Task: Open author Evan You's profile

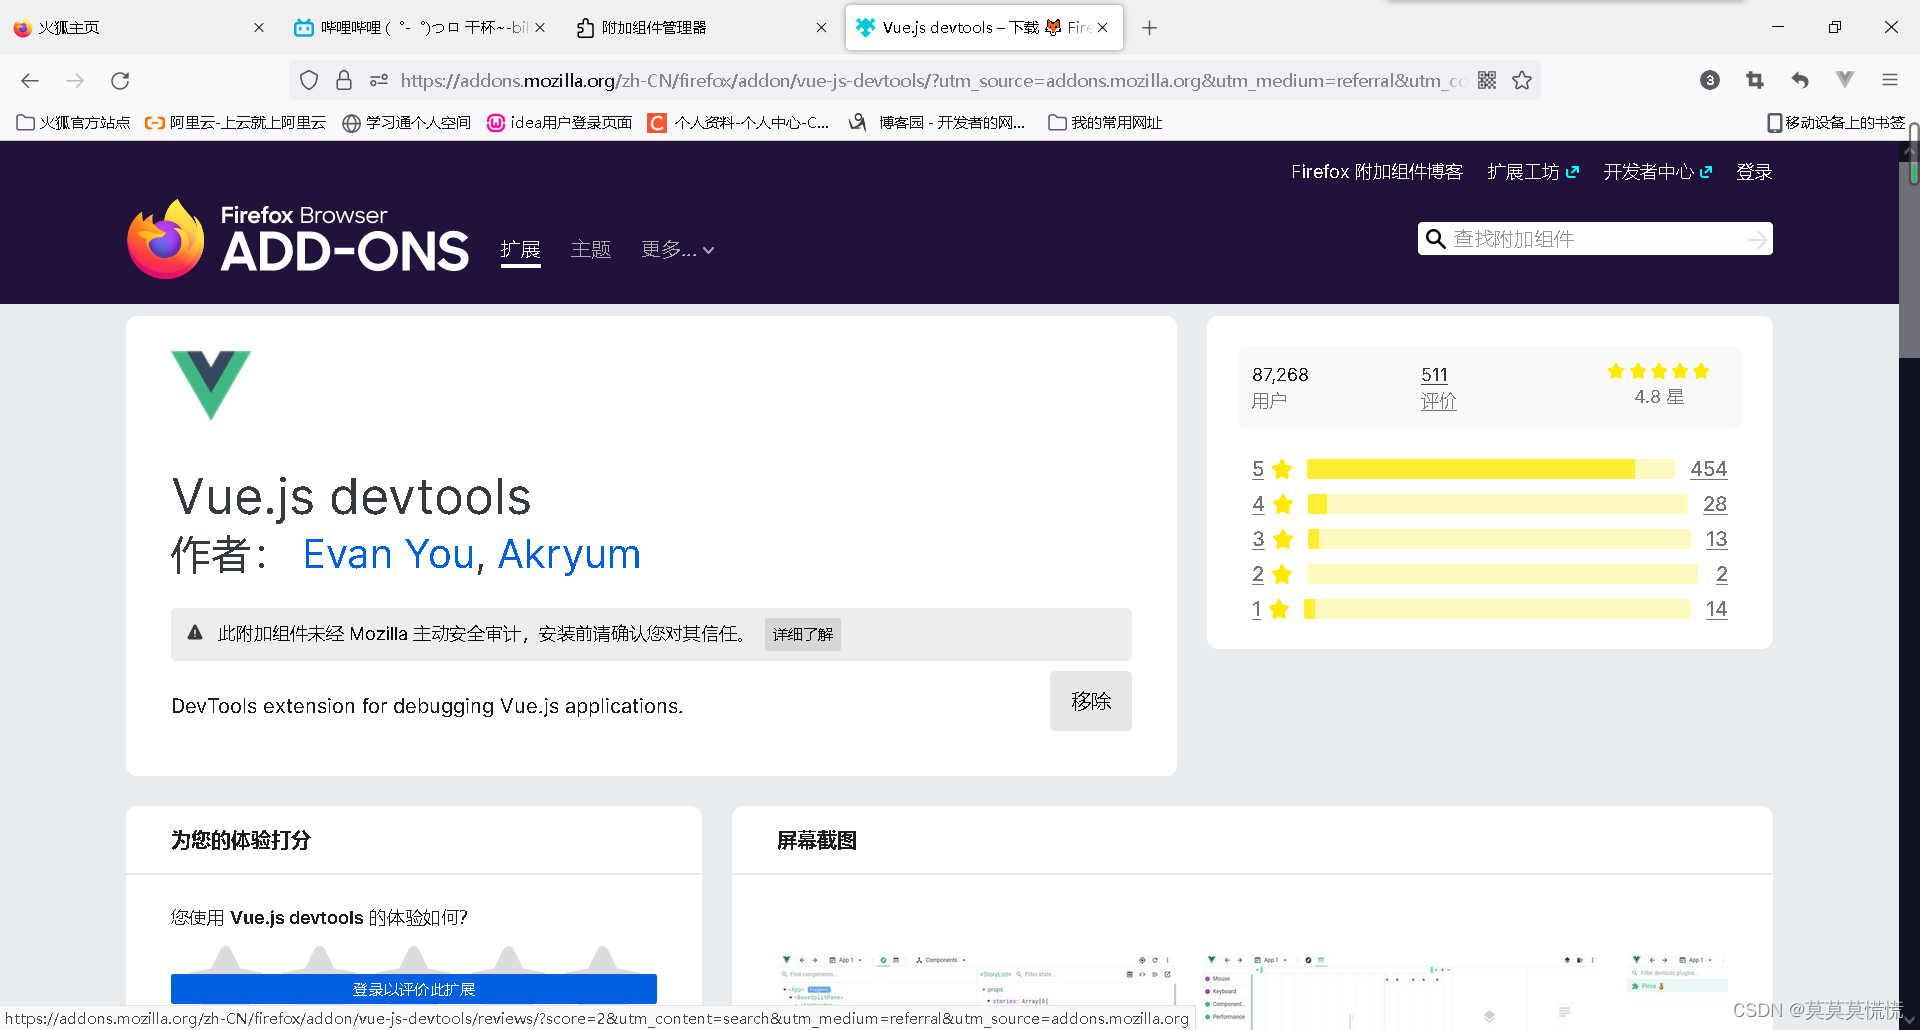Action: coord(388,555)
